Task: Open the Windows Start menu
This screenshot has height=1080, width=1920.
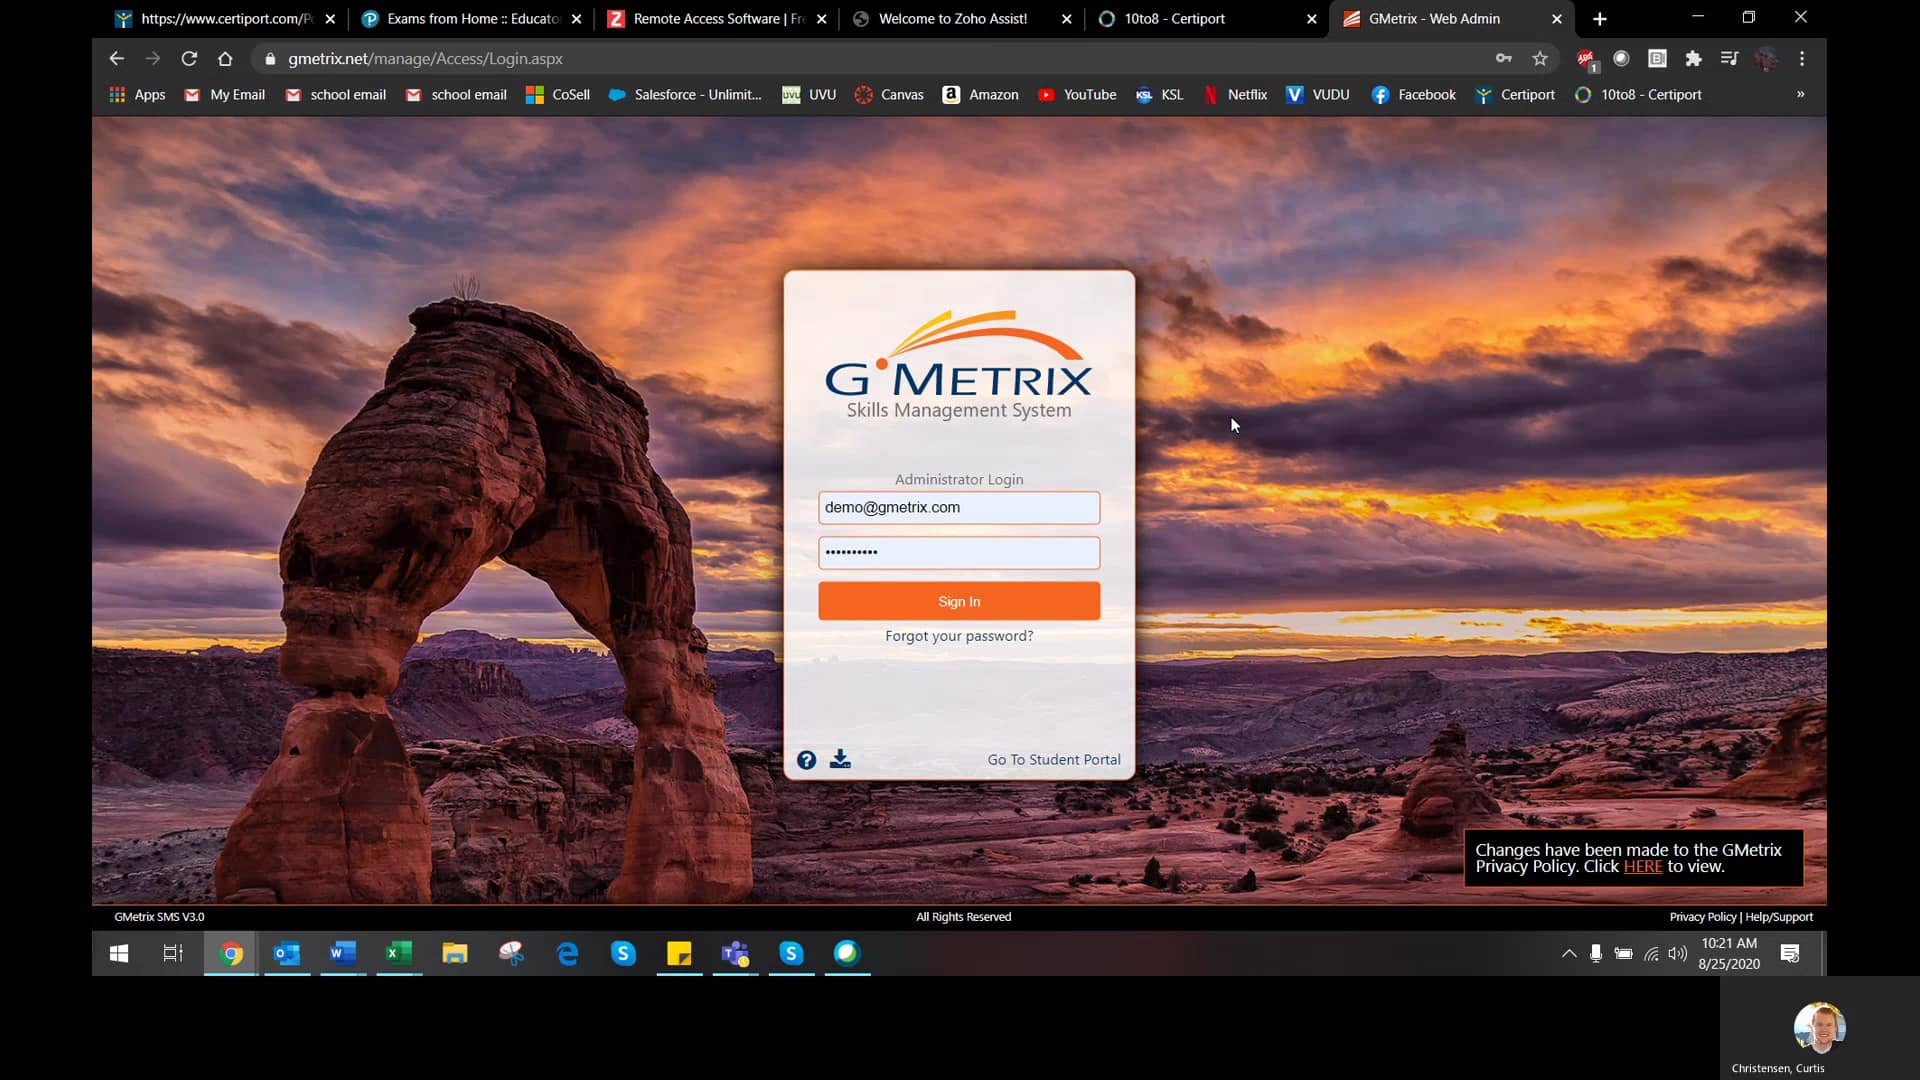Action: [118, 954]
